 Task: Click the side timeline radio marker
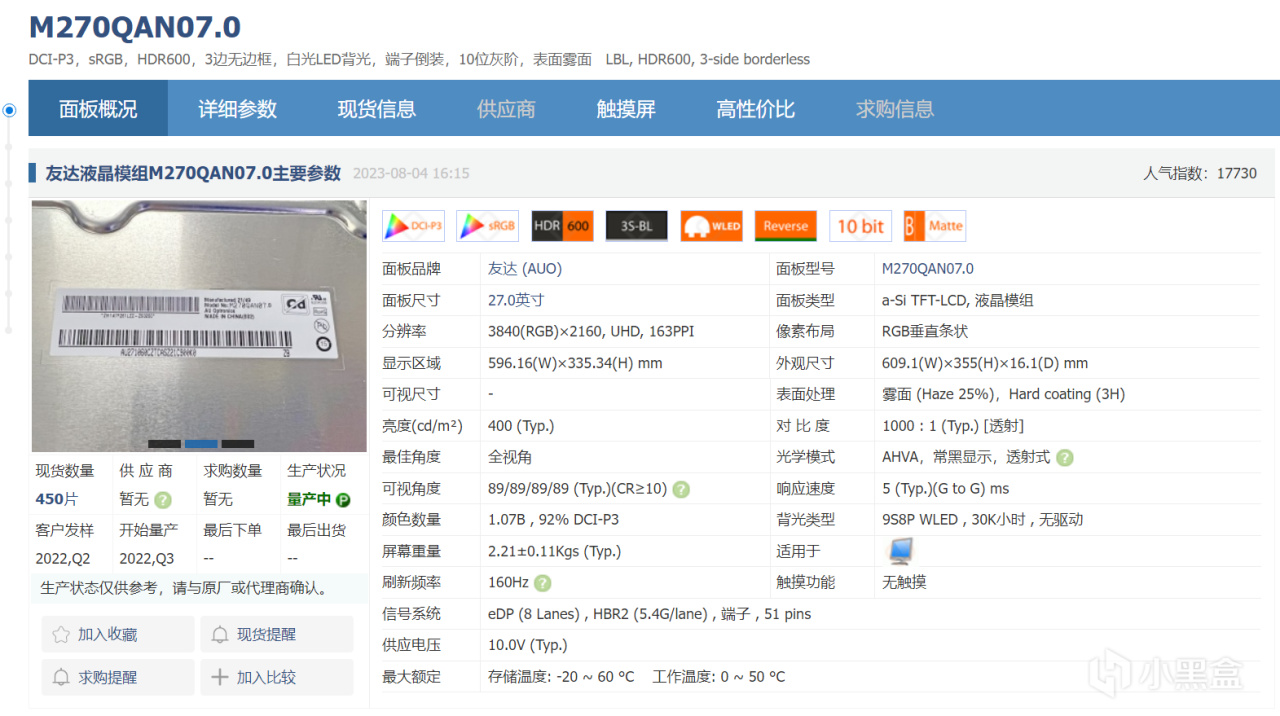click(10, 110)
